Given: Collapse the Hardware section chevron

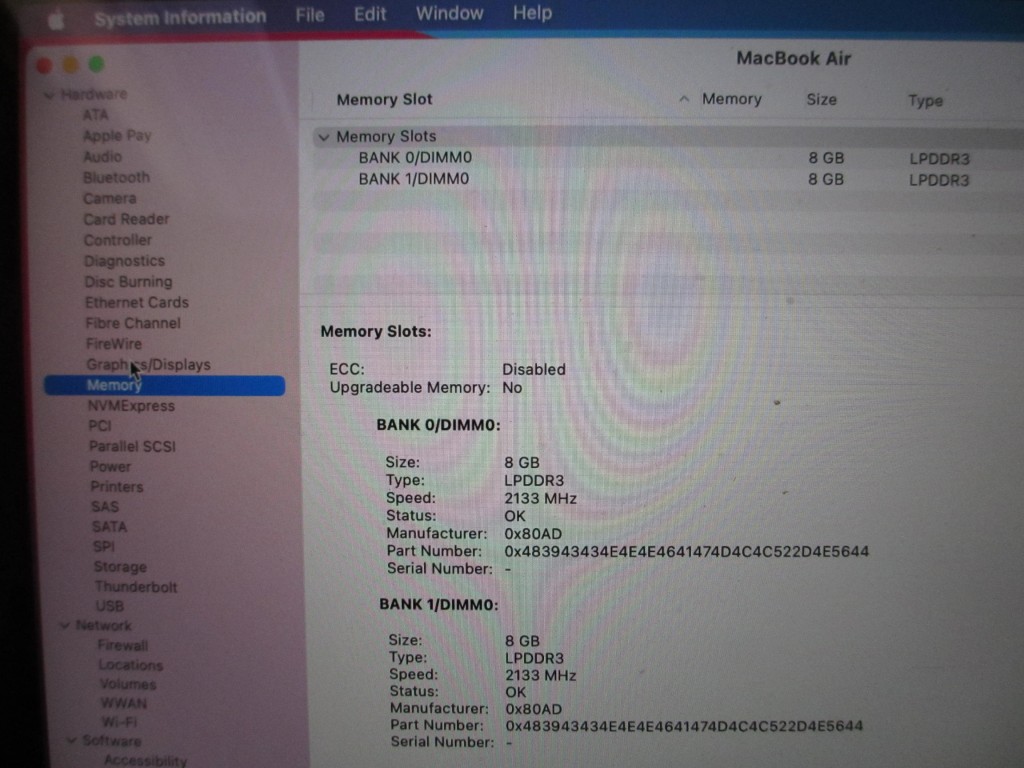Looking at the screenshot, I should pyautogui.click(x=50, y=95).
